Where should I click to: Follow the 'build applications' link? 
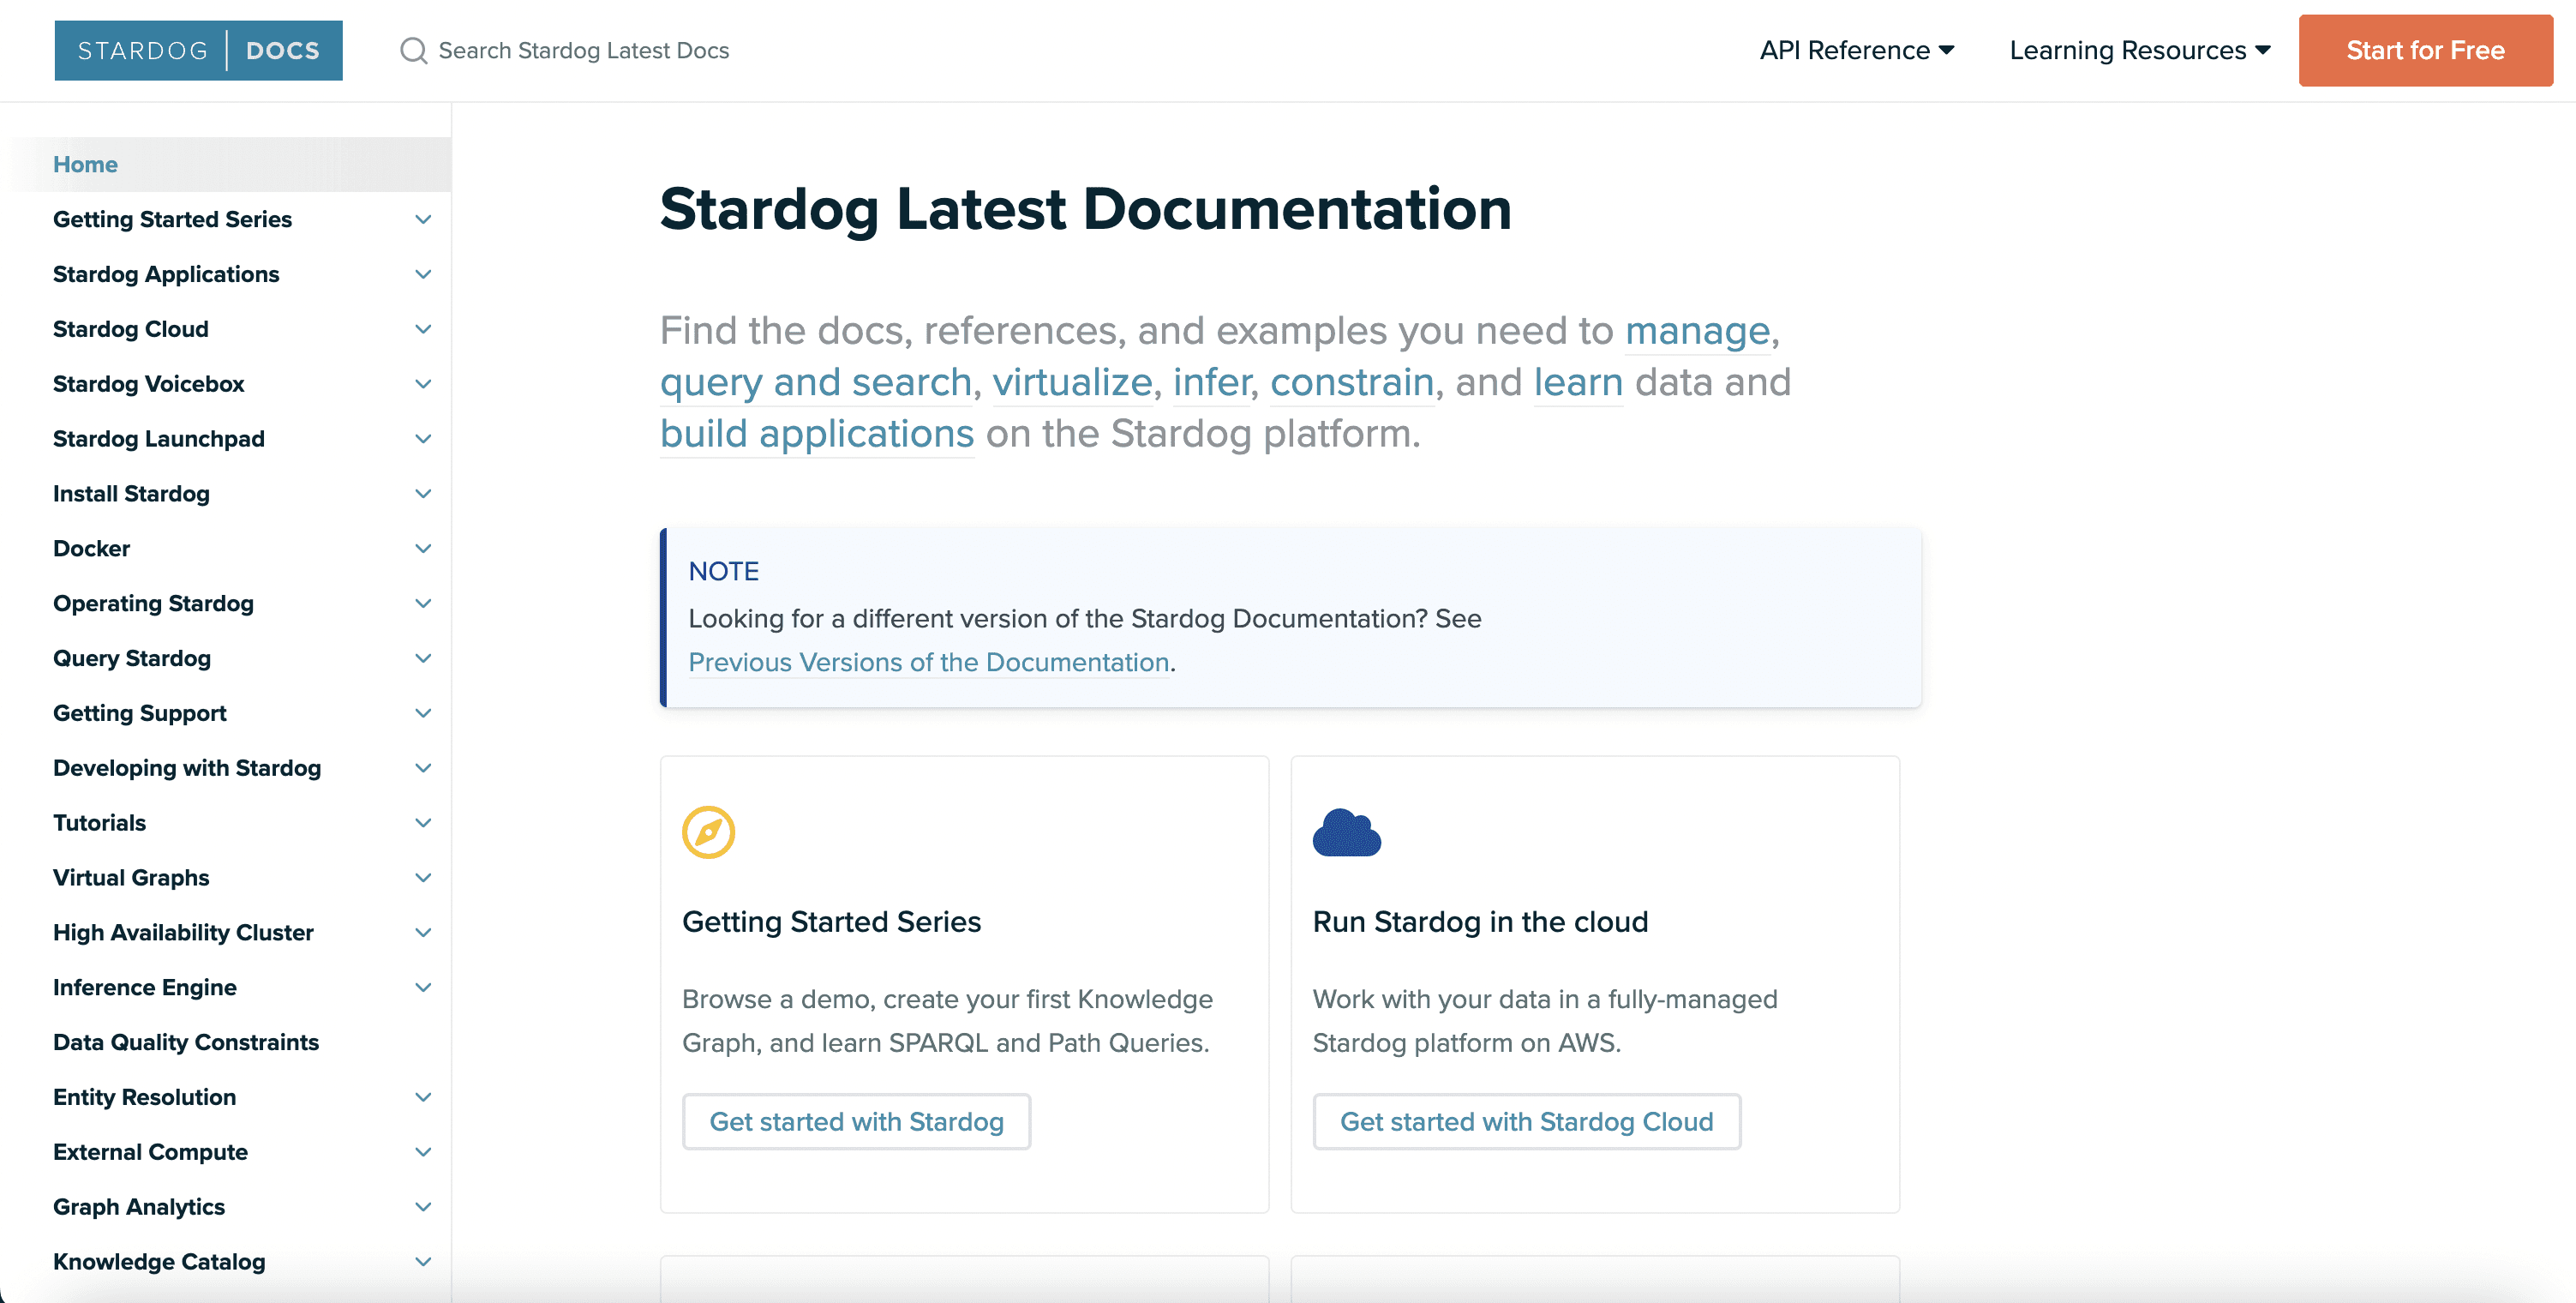pos(816,434)
